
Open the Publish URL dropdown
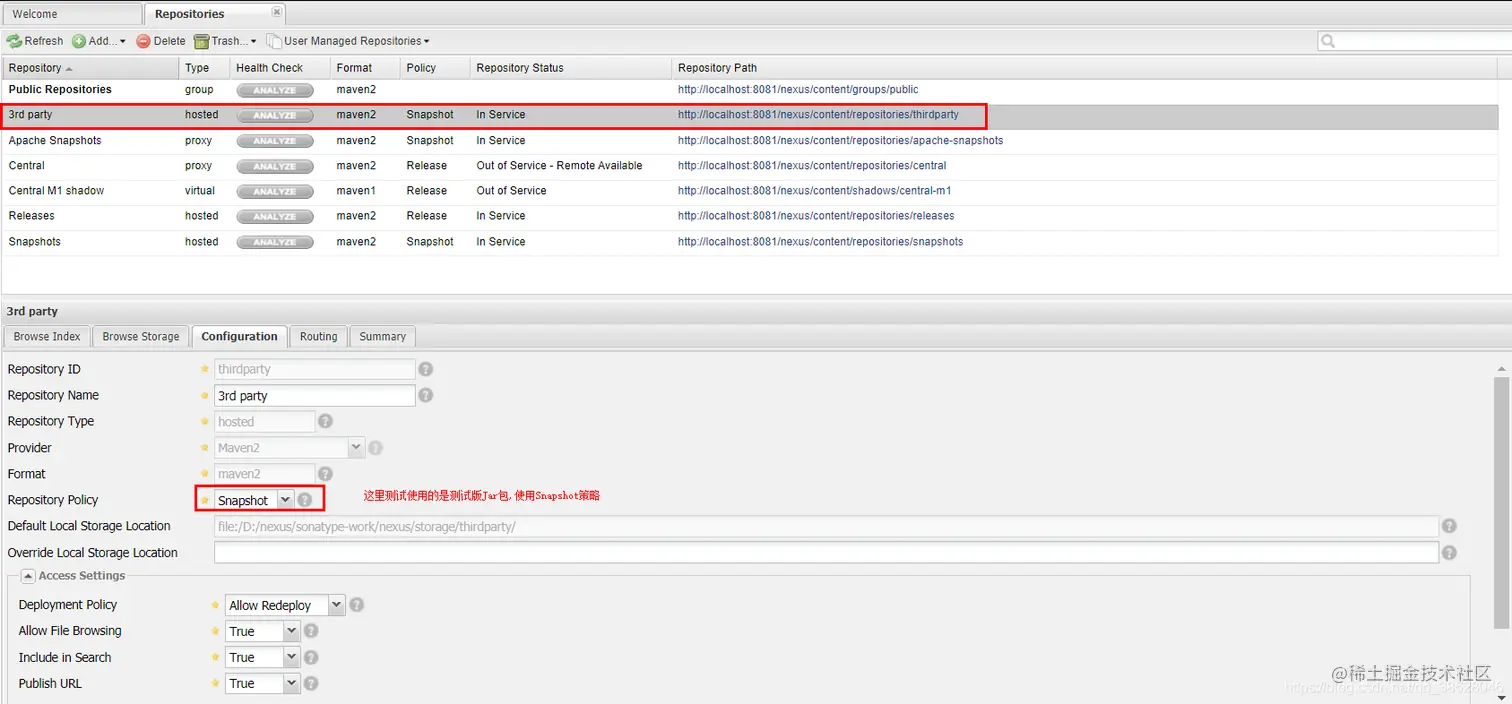(291, 683)
